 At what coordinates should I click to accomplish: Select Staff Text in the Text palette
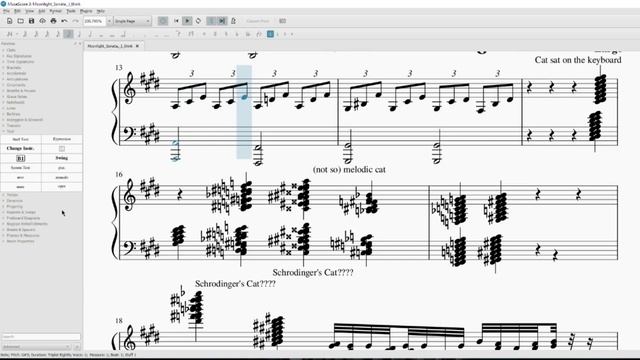pos(20,139)
